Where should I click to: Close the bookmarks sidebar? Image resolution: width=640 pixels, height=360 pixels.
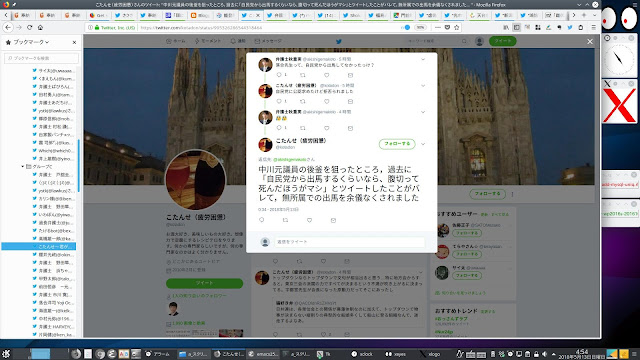point(74,42)
